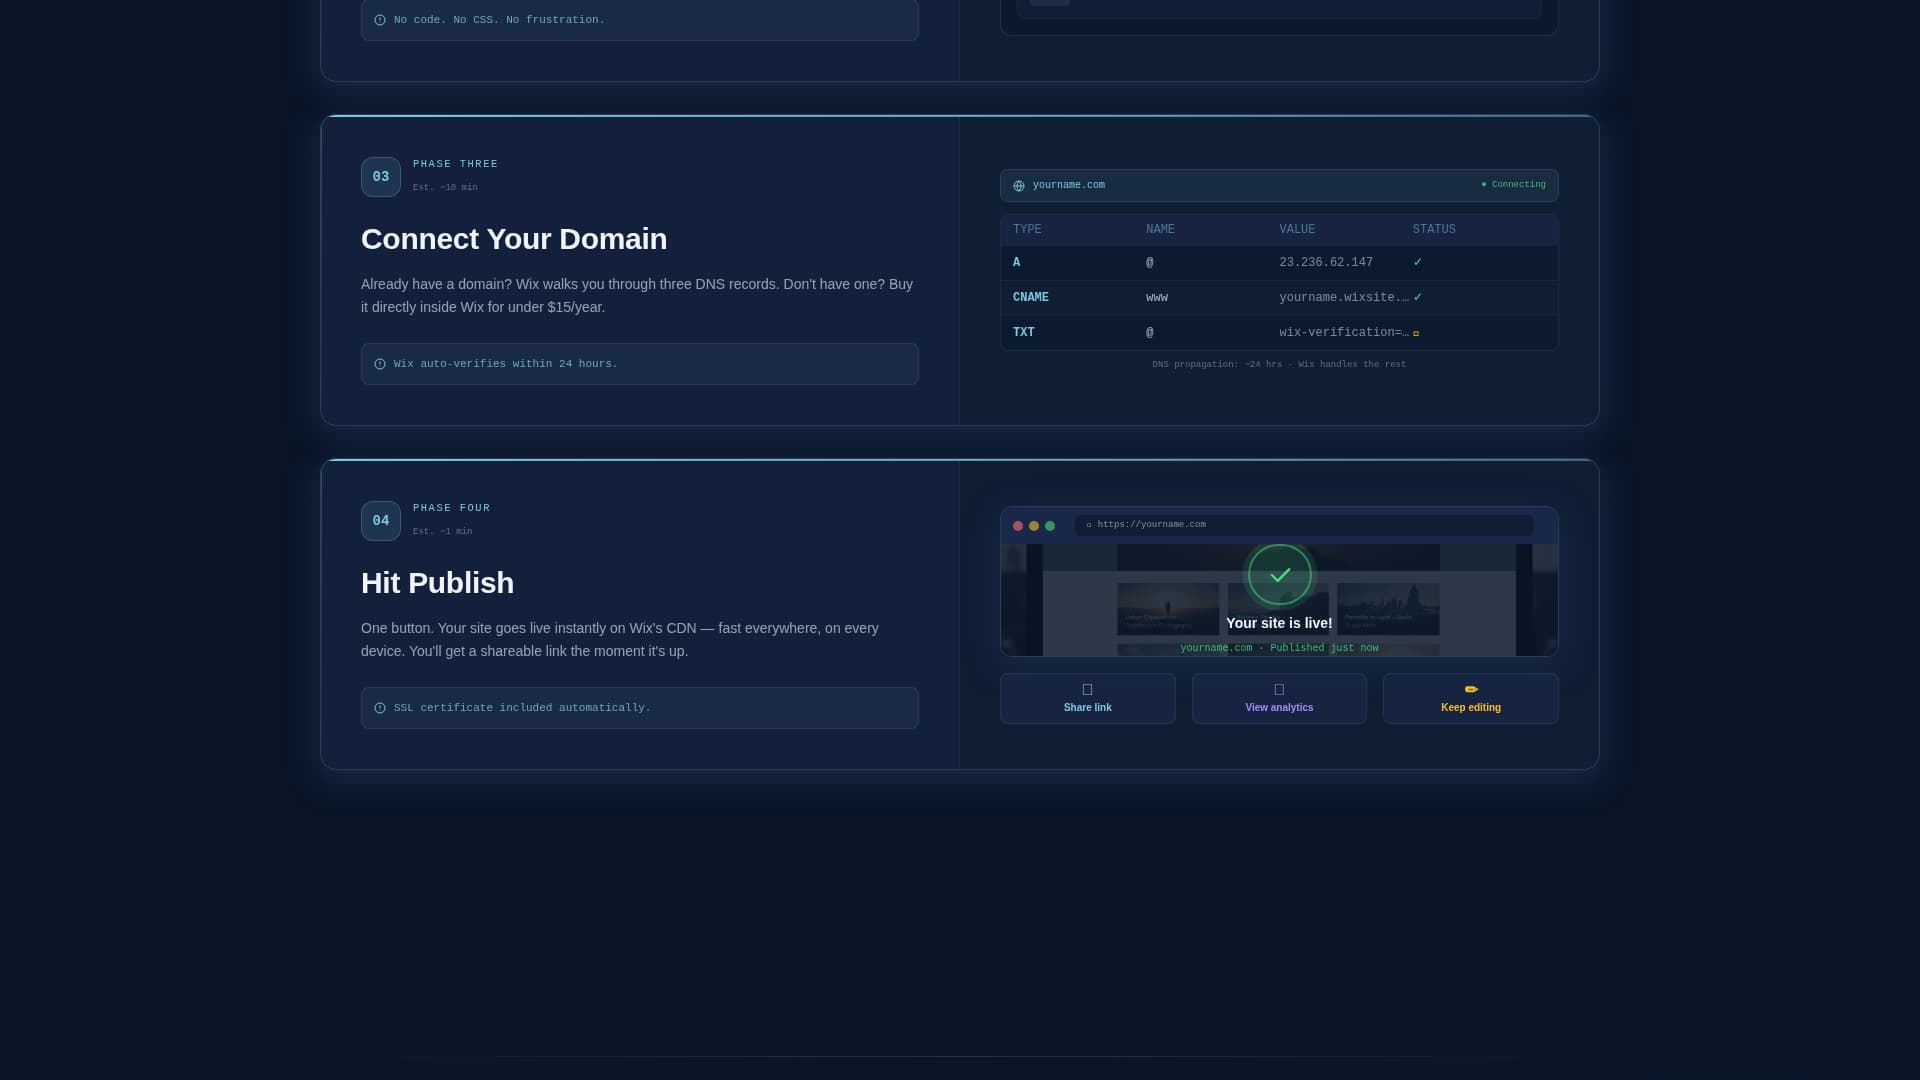Click the info icon near "No code. No CSS. No frustration"
The height and width of the screenshot is (1080, 1920).
tap(379, 19)
